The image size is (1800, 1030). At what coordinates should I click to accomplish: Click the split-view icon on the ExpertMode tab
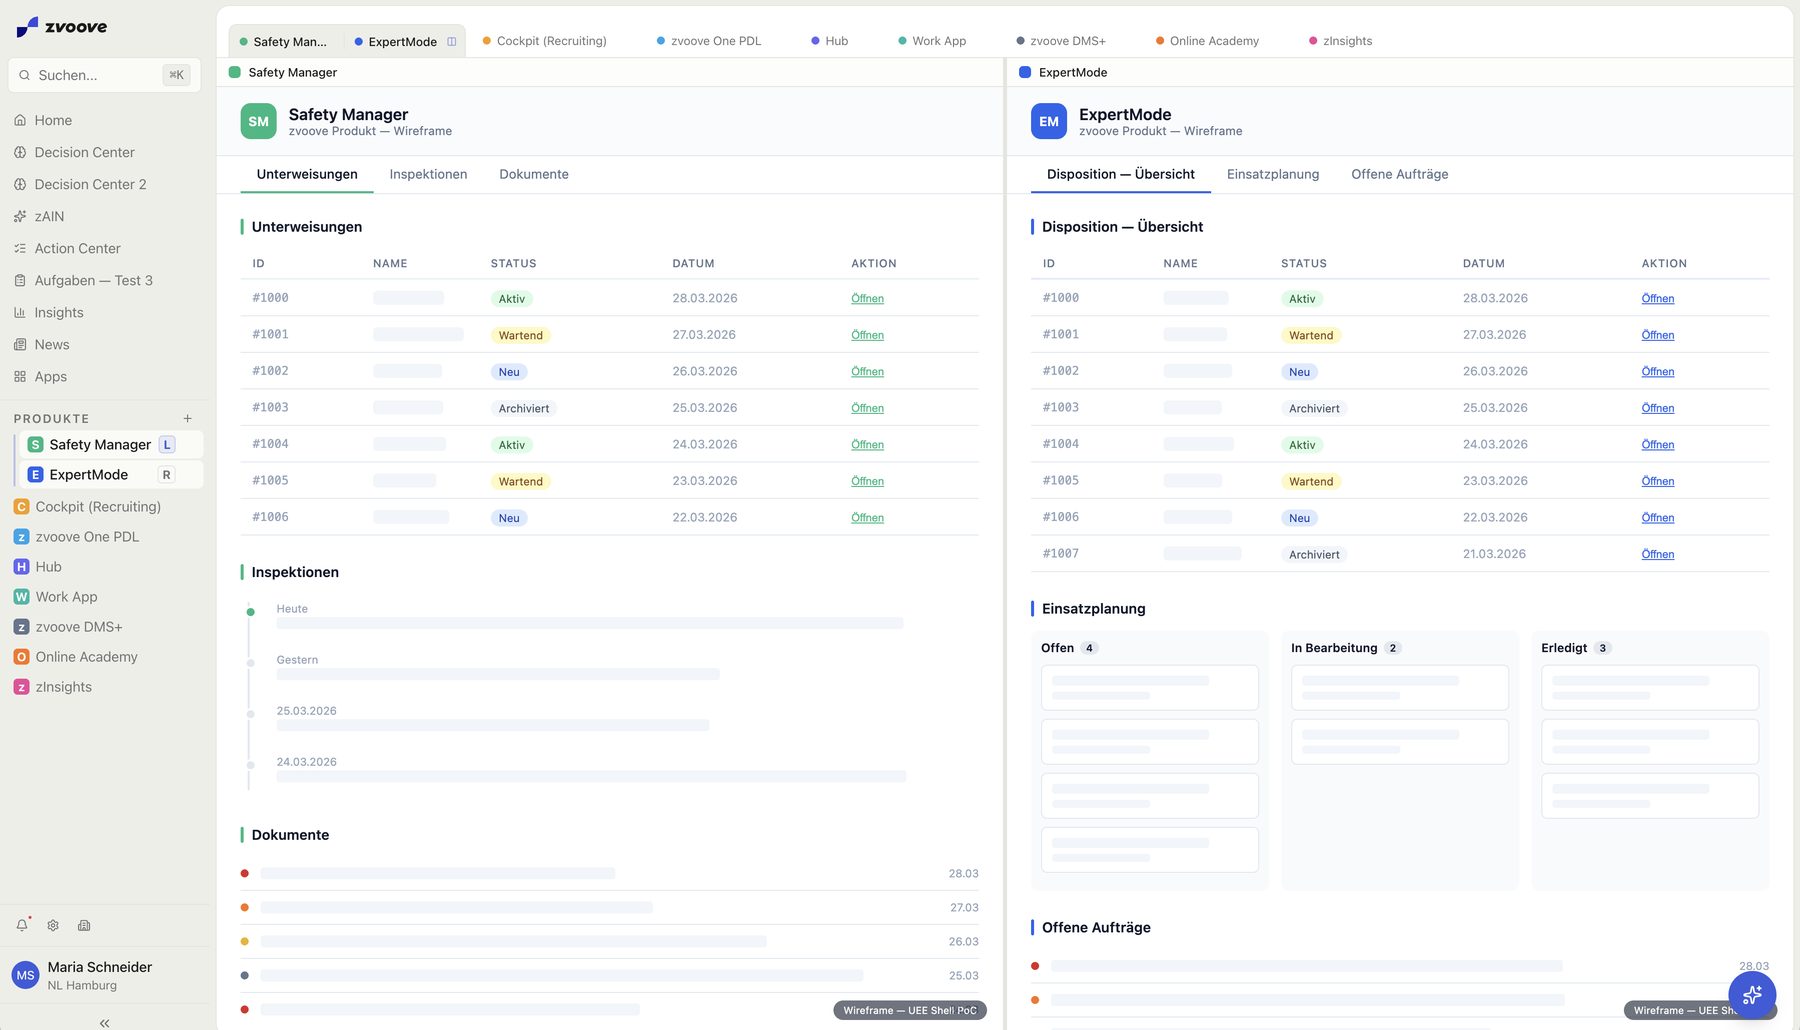click(451, 41)
